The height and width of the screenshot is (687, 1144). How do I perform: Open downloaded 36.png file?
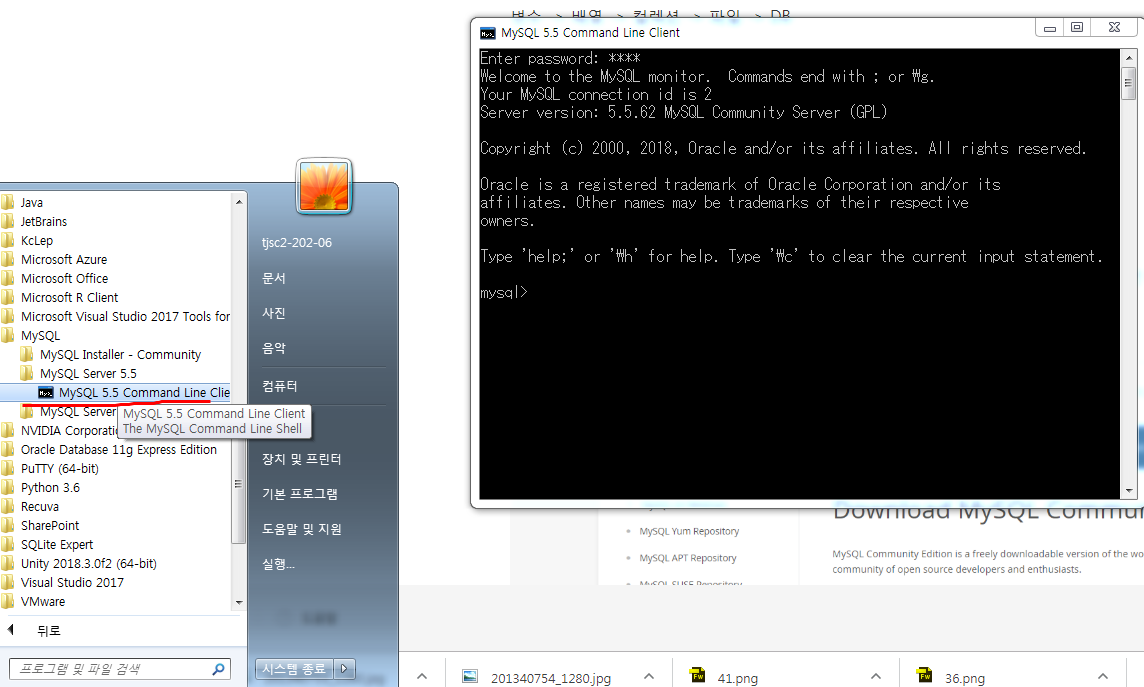pyautogui.click(x=965, y=678)
